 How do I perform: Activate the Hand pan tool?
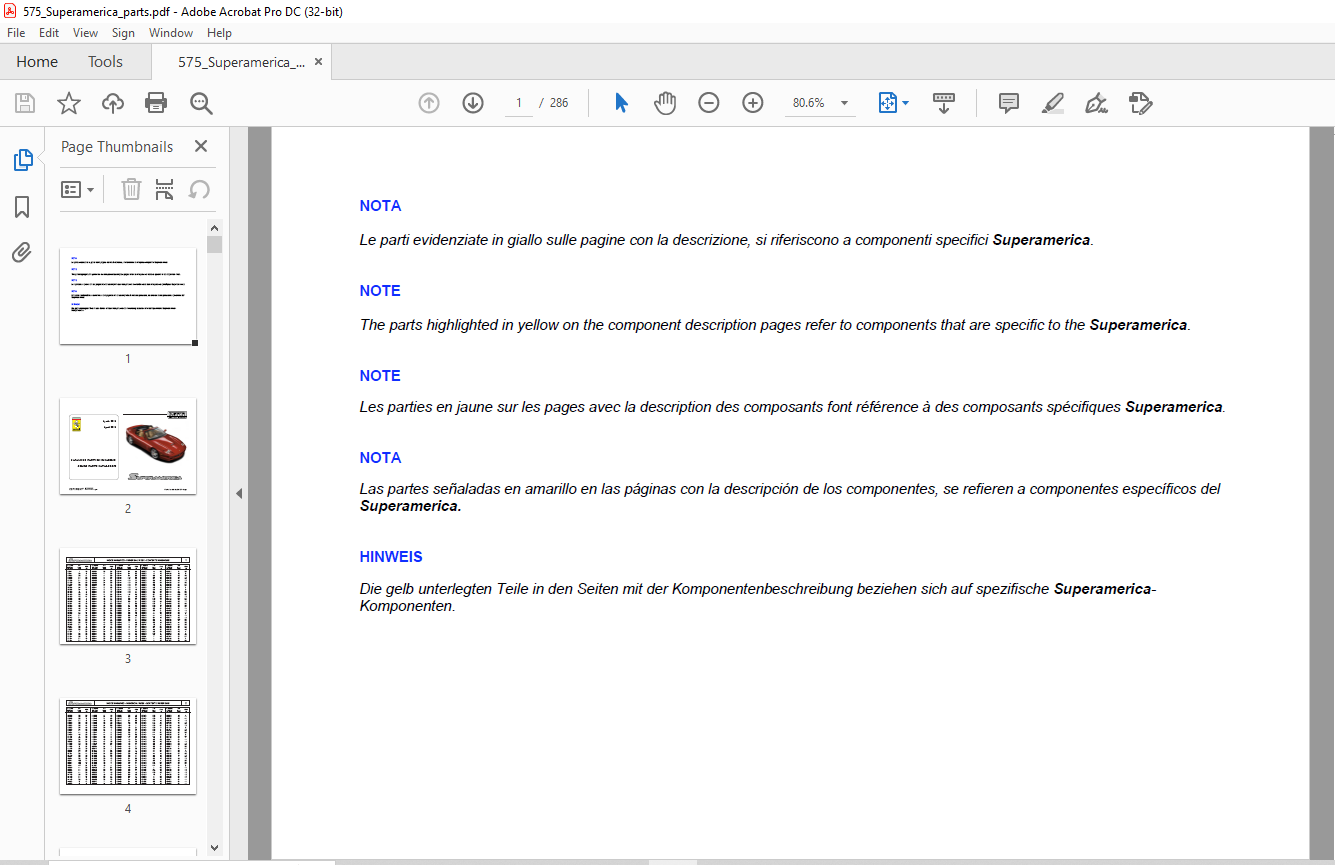click(x=665, y=103)
